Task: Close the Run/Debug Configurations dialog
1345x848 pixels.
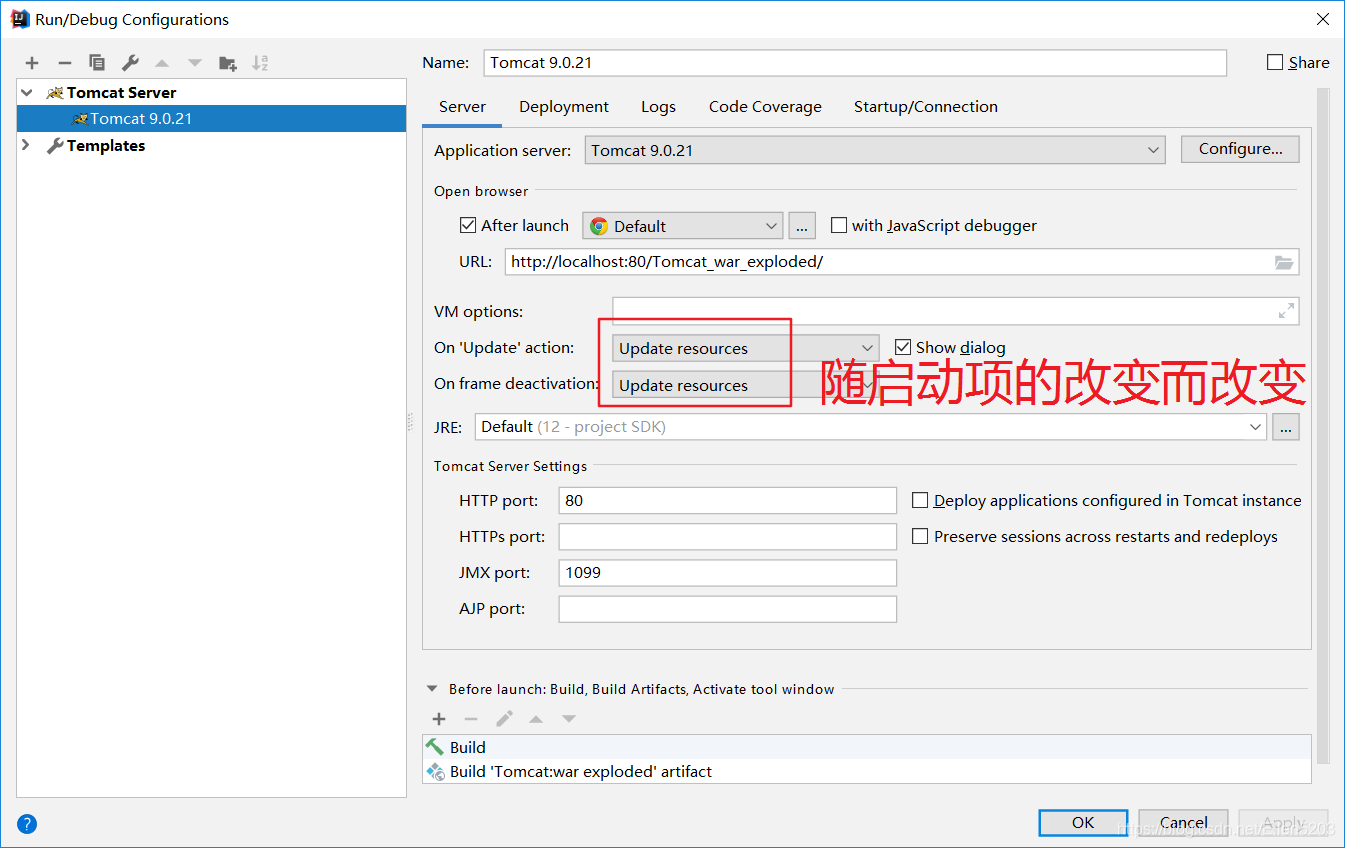Action: coord(1322,19)
